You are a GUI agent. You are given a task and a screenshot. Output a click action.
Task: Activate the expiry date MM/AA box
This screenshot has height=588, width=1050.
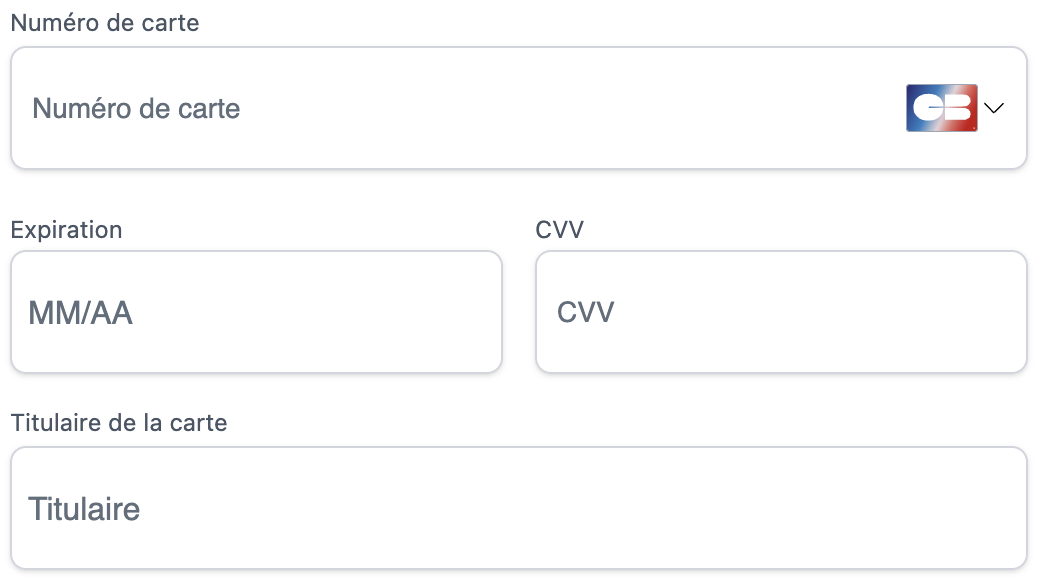[x=256, y=313]
